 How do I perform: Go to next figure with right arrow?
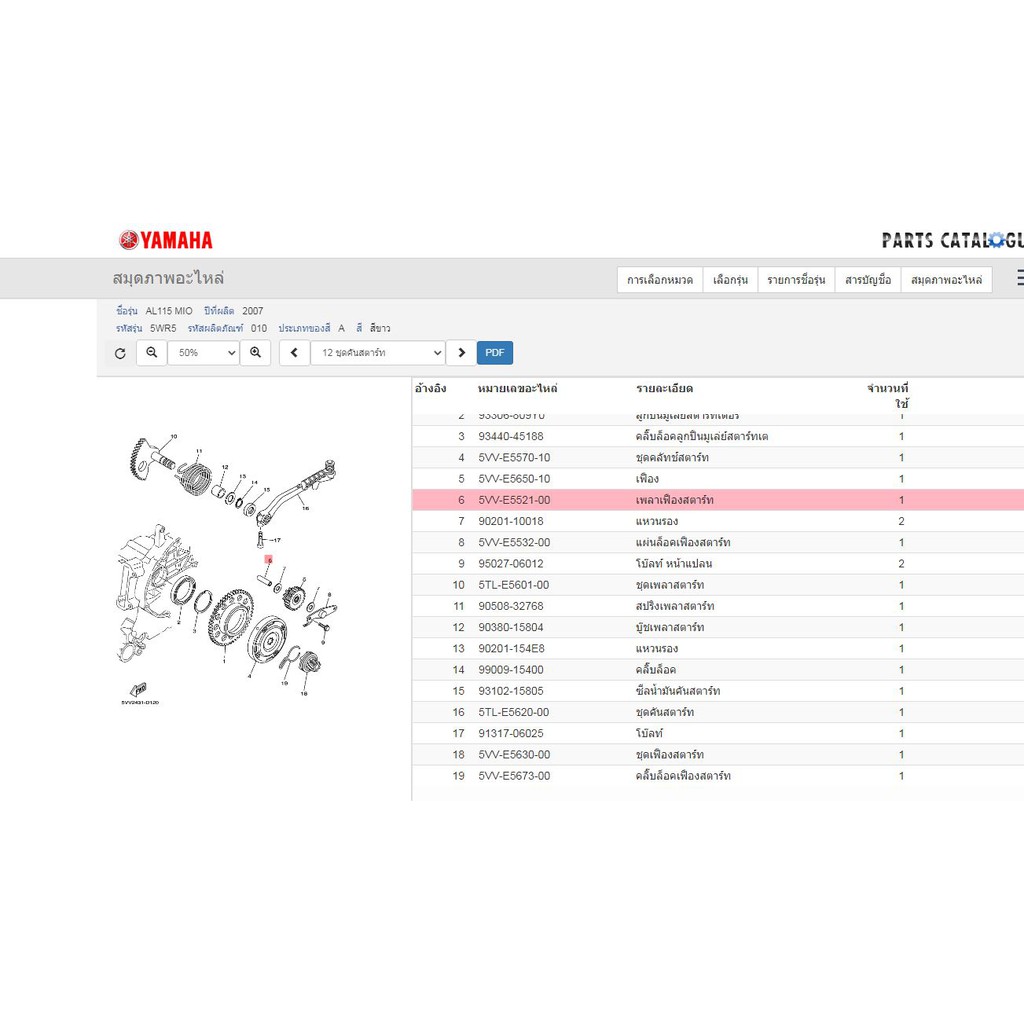pyautogui.click(x=462, y=353)
